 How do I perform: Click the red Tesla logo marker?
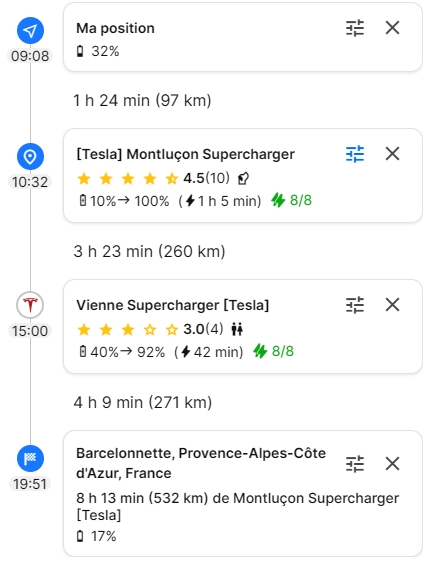coord(30,305)
